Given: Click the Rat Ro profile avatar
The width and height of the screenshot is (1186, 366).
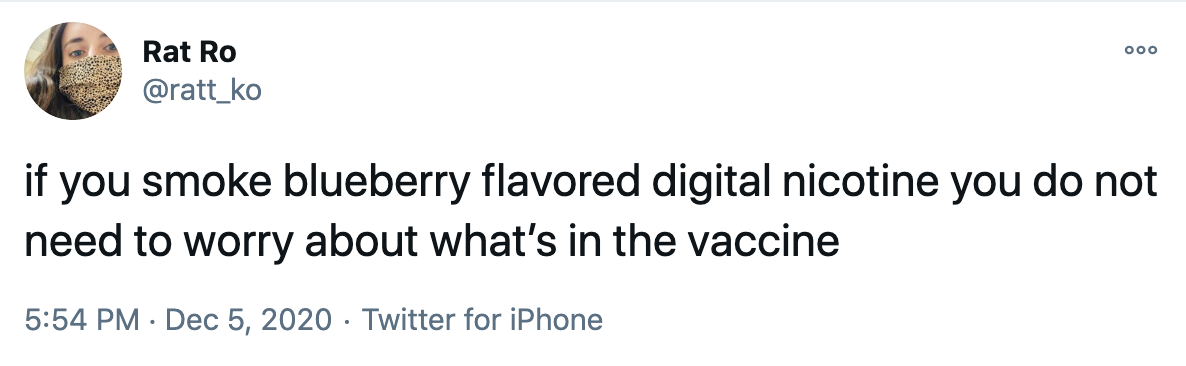Looking at the screenshot, I should pos(73,71).
